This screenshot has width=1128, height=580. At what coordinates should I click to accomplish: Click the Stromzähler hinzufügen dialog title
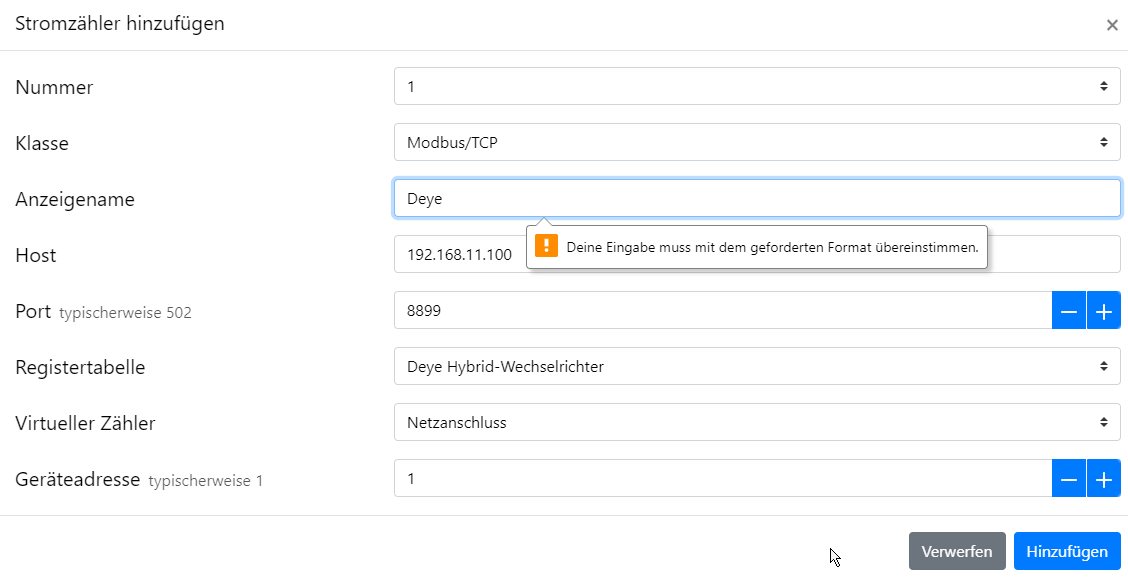[119, 24]
